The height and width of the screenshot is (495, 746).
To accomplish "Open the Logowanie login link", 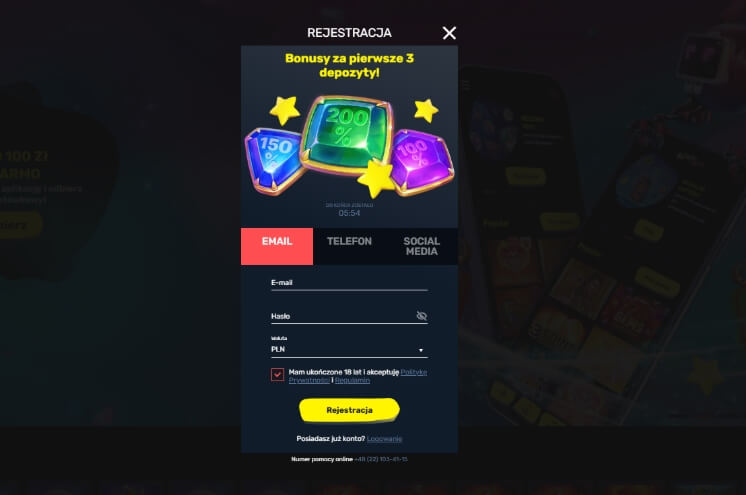I will pyautogui.click(x=384, y=439).
